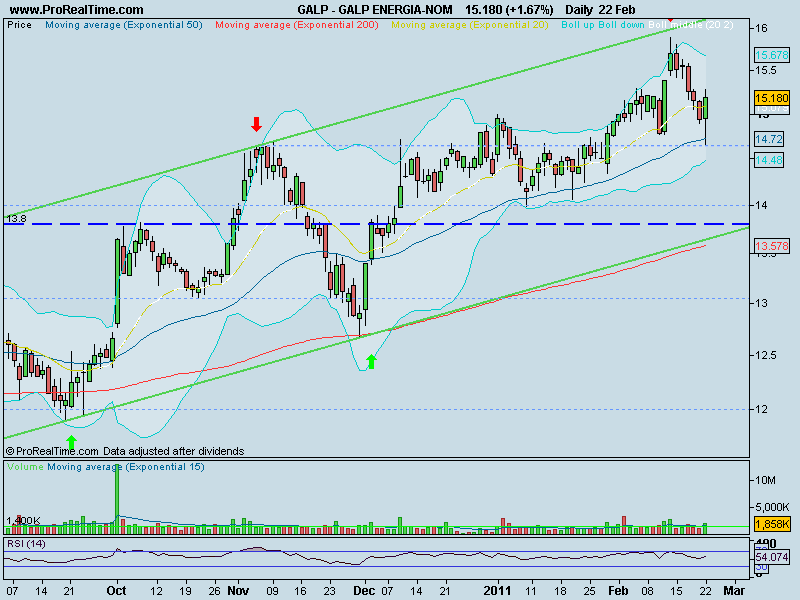This screenshot has width=800, height=600.
Task: Select the GALP - GALP ENERGIA-NOM title
Action: click(375, 10)
